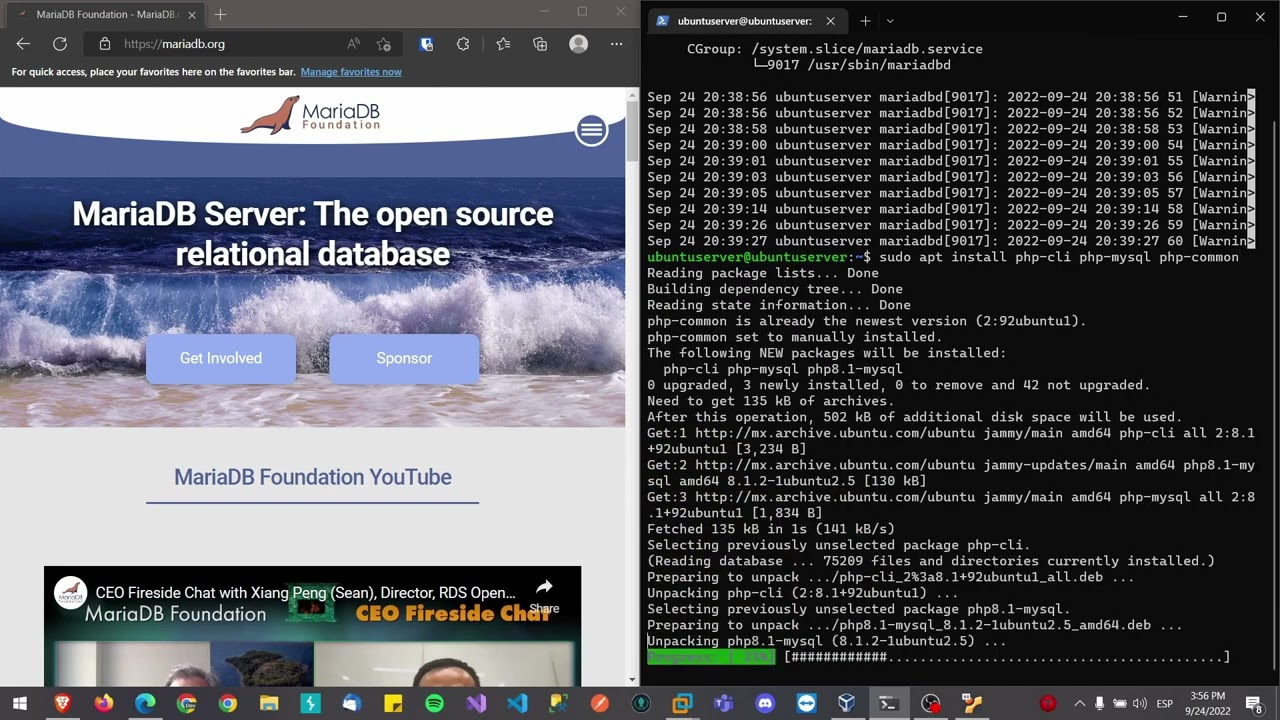Open MariaDB Foundation YouTube heading link
1280x720 pixels.
click(x=313, y=477)
